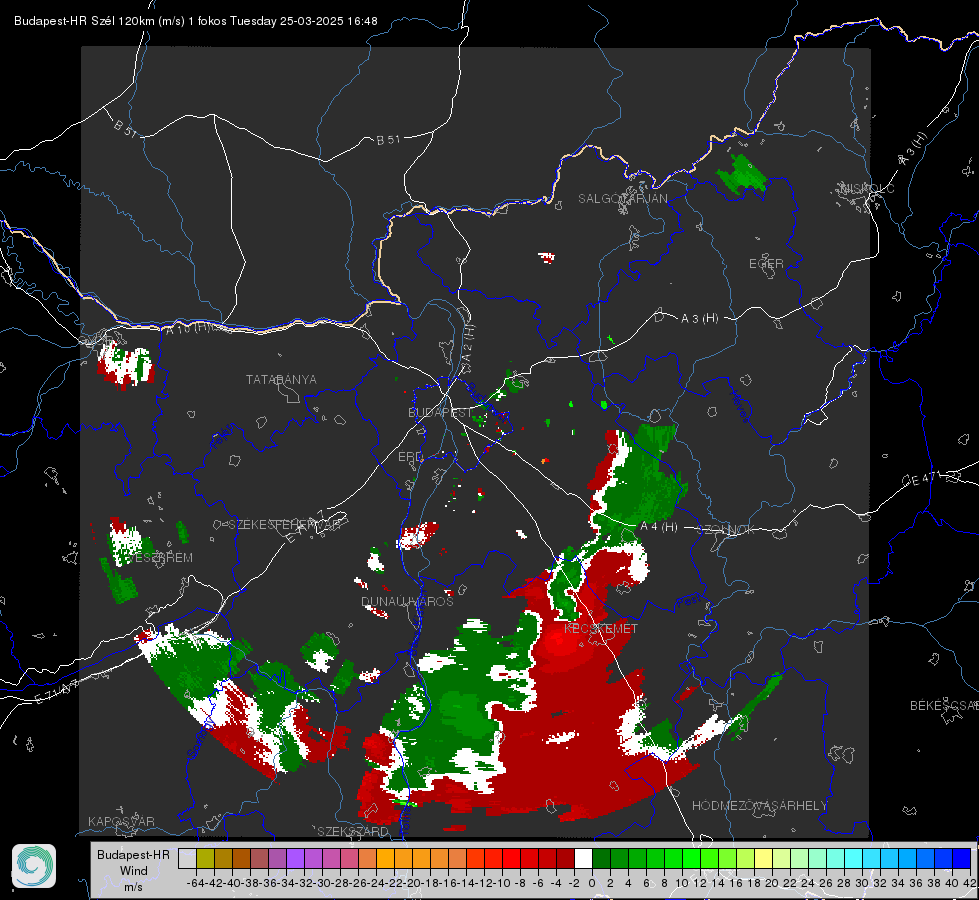Click the 0 value on the wind scale
Screen dimensions: 979x900
[x=592, y=883]
